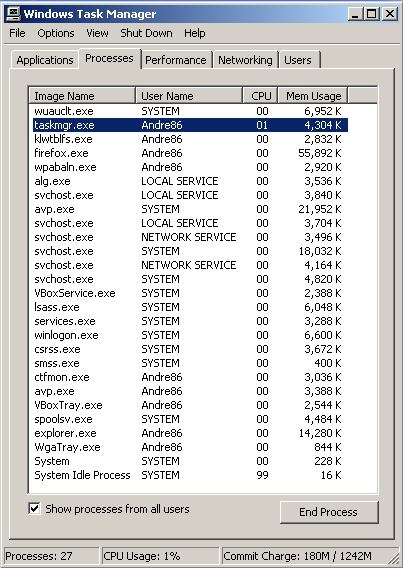Select the services.exe process
Viewport: 403px width, 568px height.
[190, 321]
